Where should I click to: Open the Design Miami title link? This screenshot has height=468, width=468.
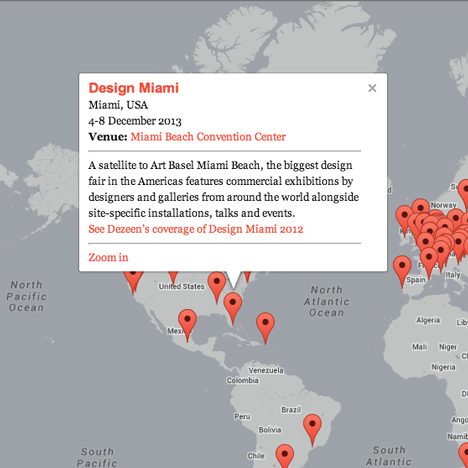134,88
